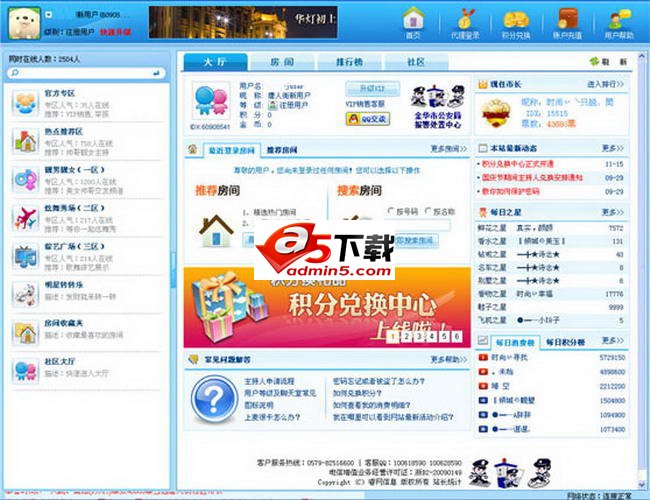Click the 刷新 refresh icon
Screen dimensions: 650x500
click(595, 62)
